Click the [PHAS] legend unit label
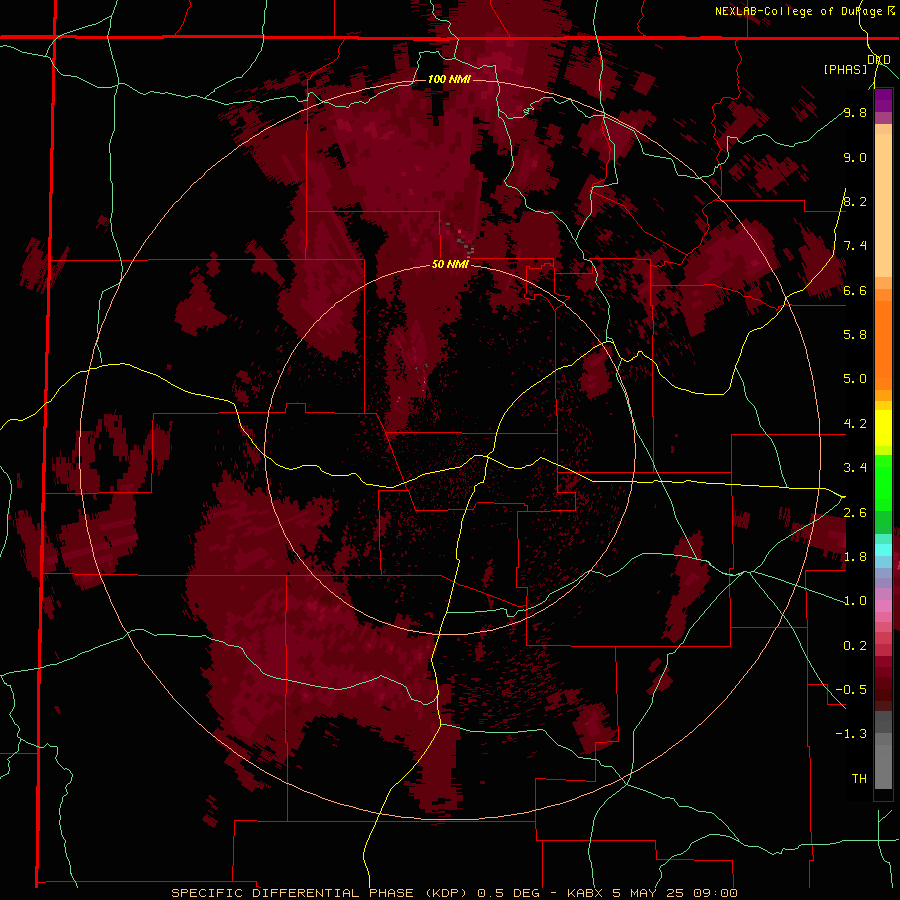Screen dimensions: 900x900 pos(845,69)
